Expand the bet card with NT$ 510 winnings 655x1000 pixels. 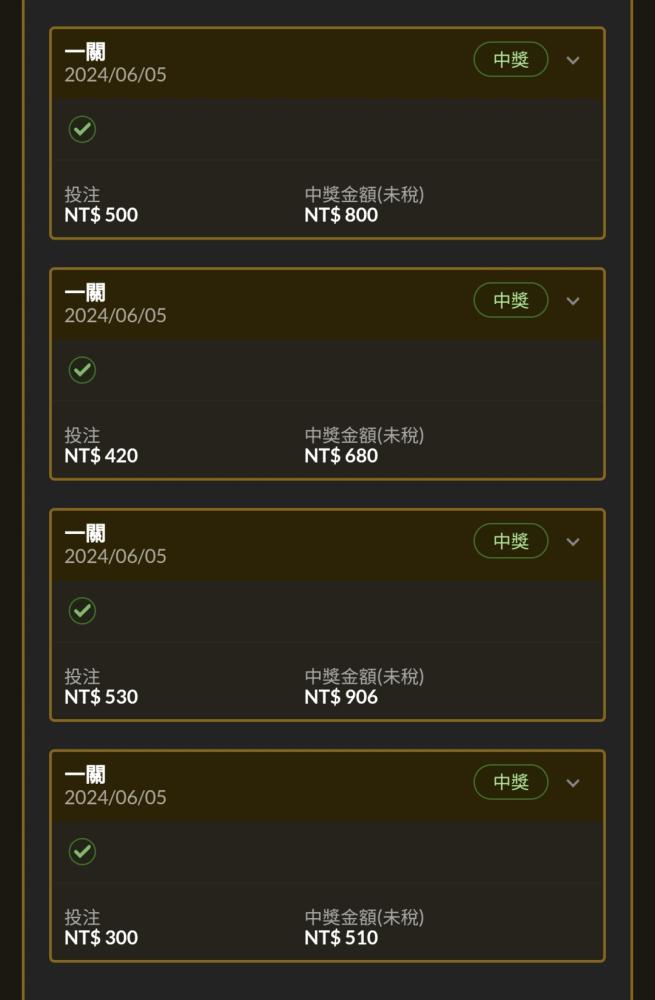pyautogui.click(x=573, y=783)
